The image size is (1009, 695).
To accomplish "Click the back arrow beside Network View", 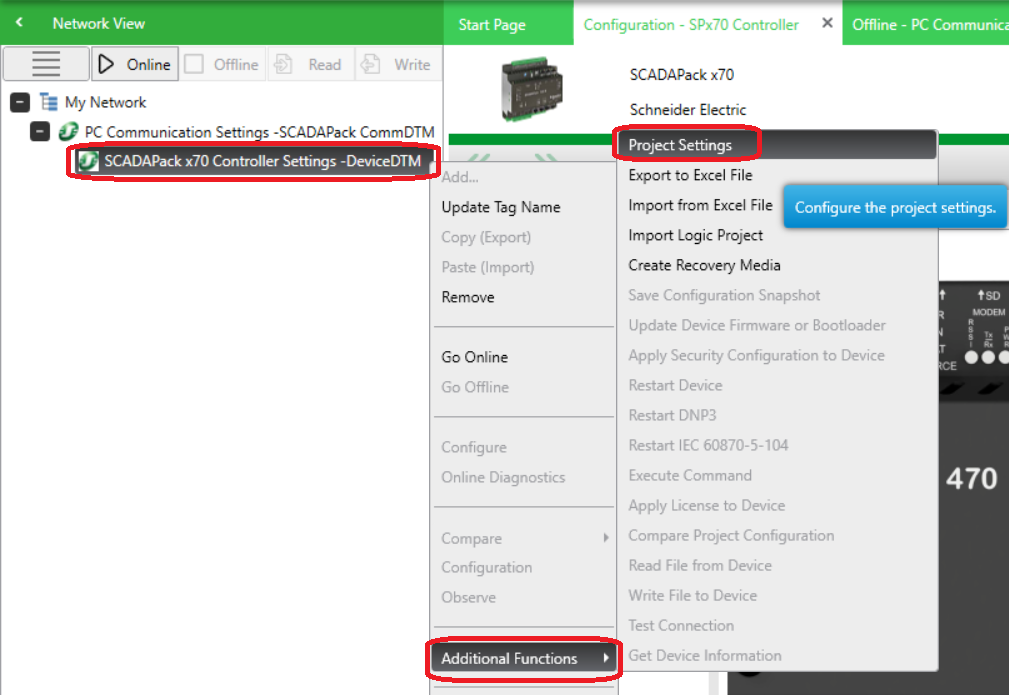I will [x=19, y=23].
